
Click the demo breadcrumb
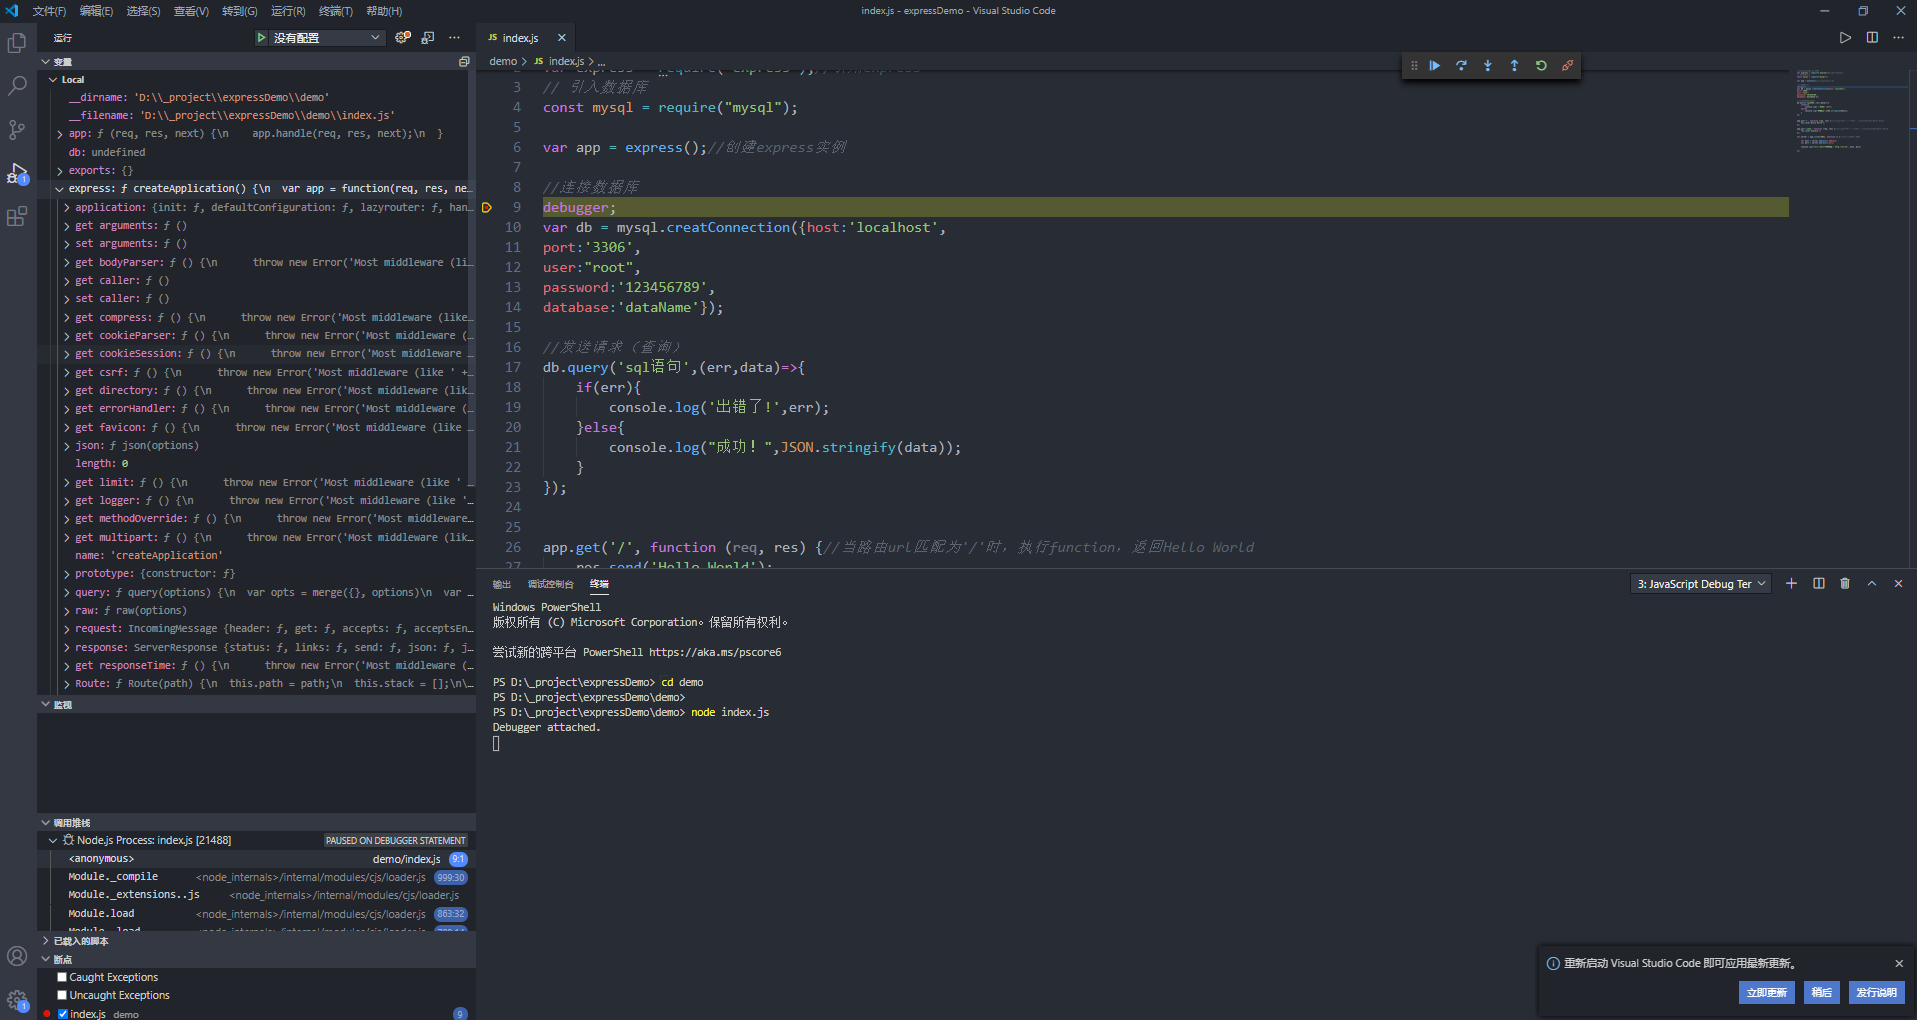[503, 62]
